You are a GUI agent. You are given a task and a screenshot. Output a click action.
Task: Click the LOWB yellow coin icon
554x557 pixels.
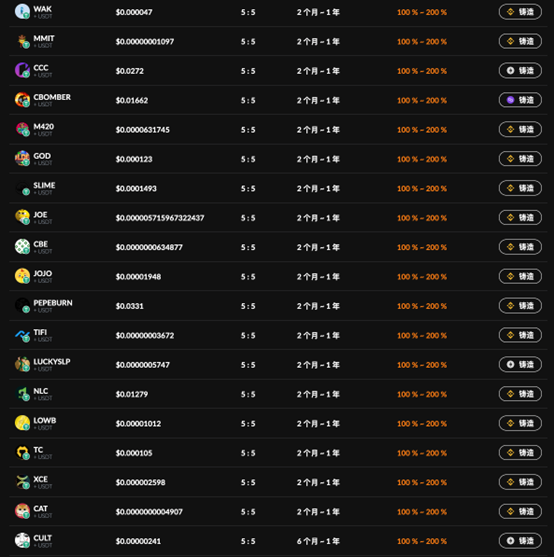[22, 423]
